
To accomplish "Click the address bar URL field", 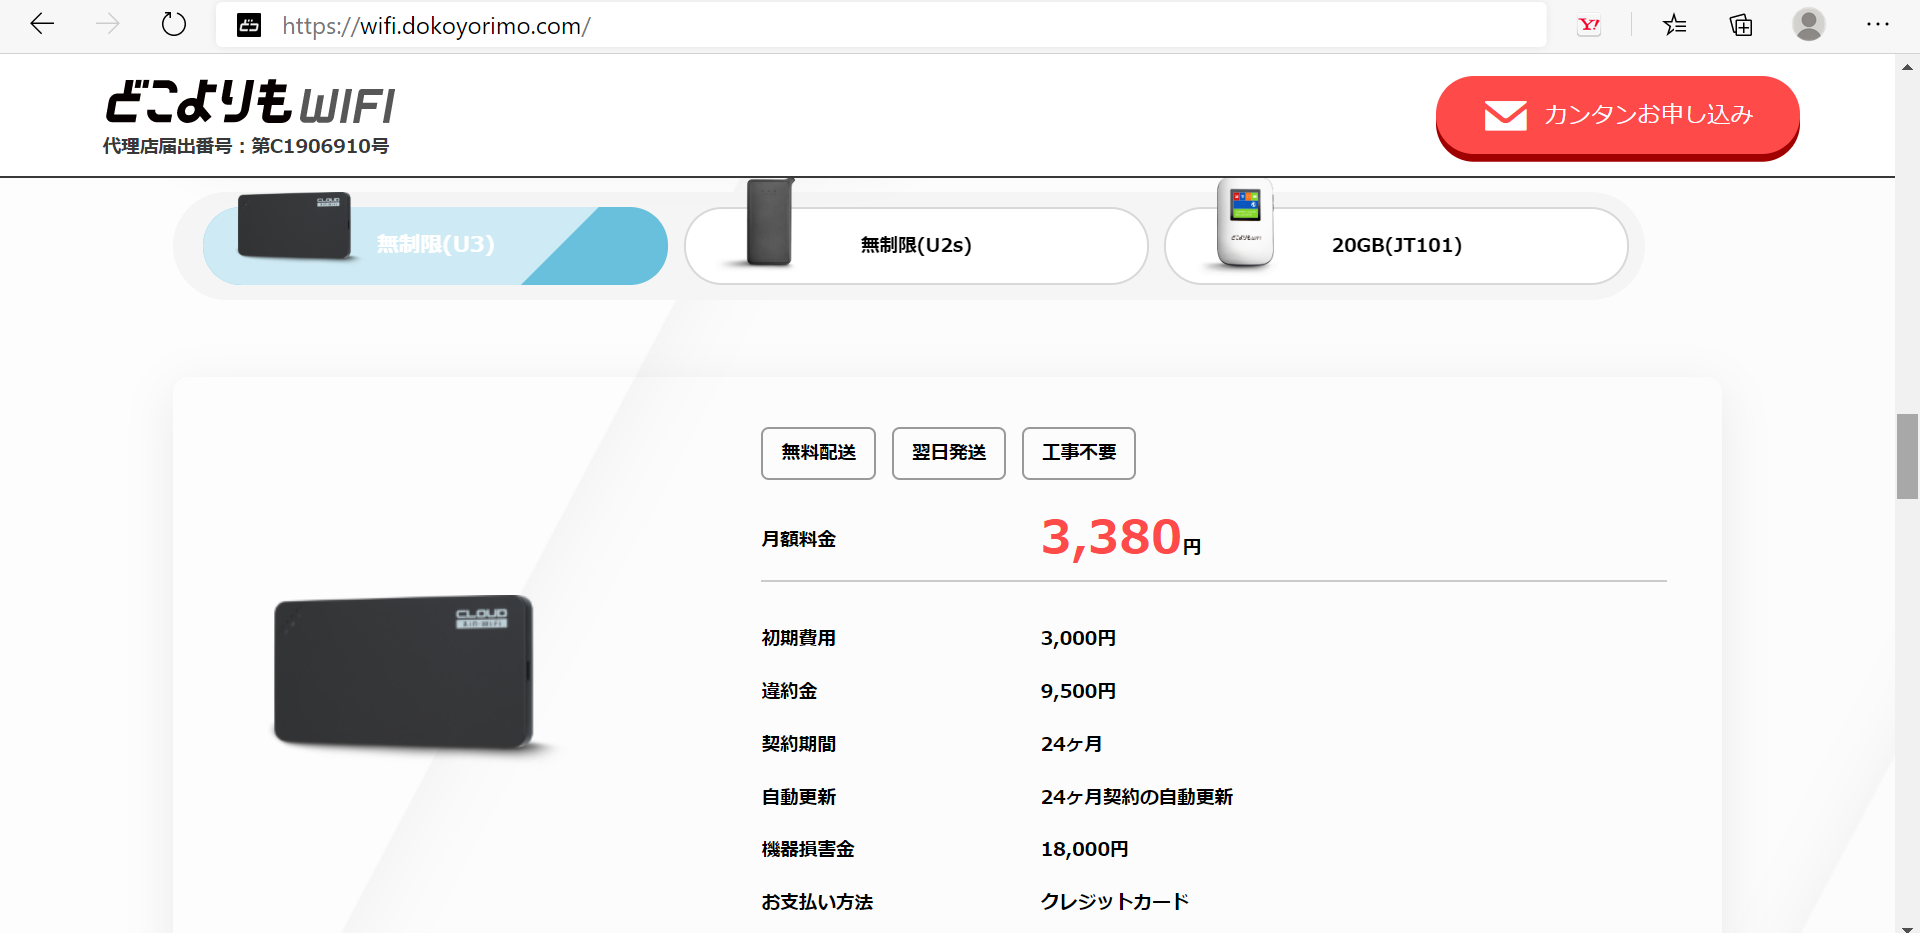I will tap(900, 25).
